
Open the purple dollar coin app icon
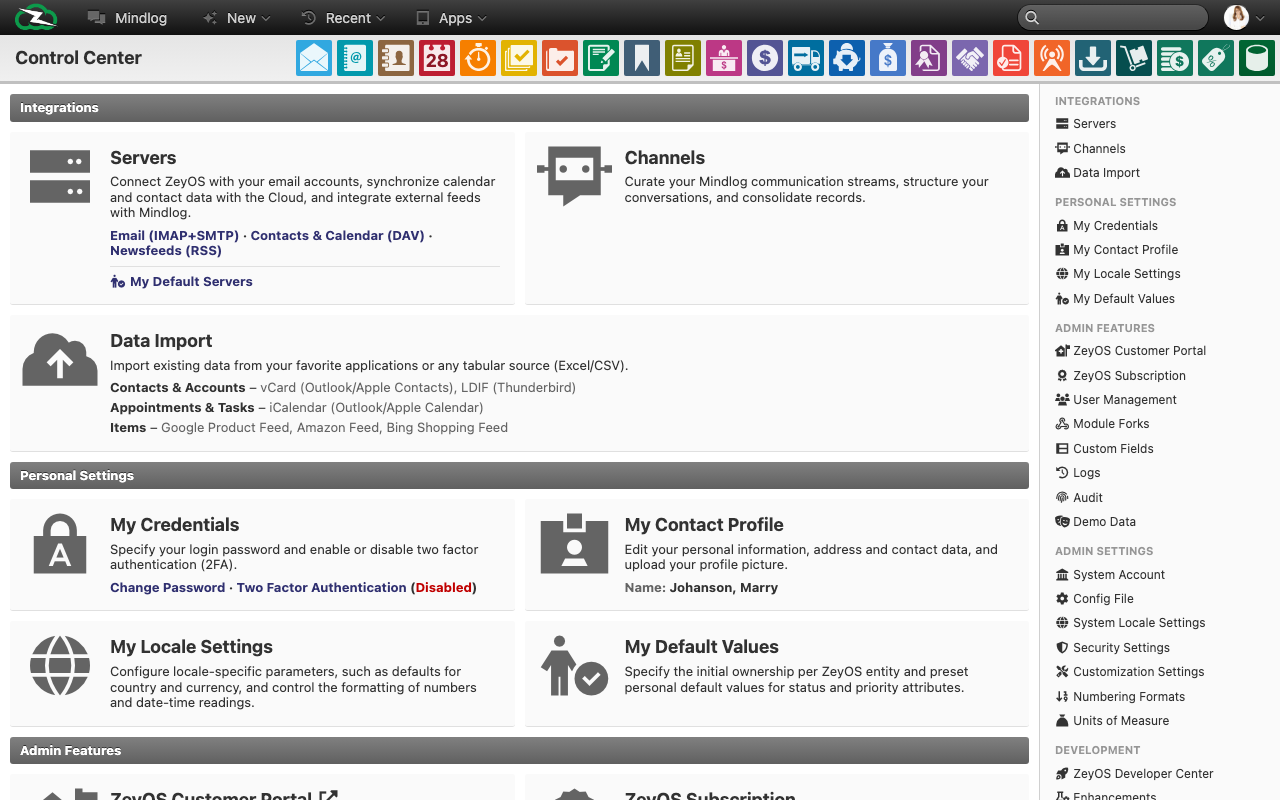pyautogui.click(x=765, y=58)
